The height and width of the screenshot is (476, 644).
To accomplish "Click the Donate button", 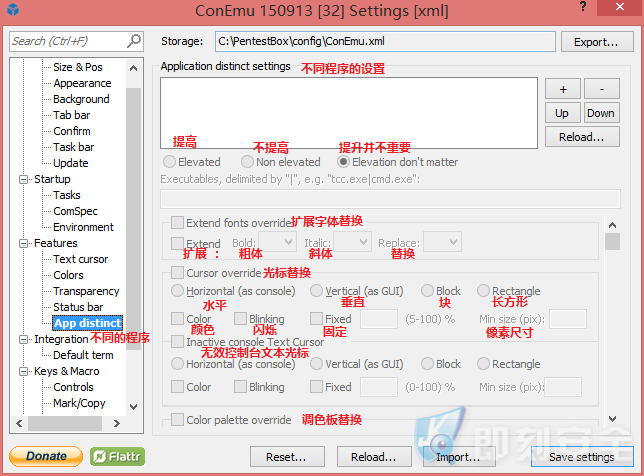I will (x=46, y=456).
